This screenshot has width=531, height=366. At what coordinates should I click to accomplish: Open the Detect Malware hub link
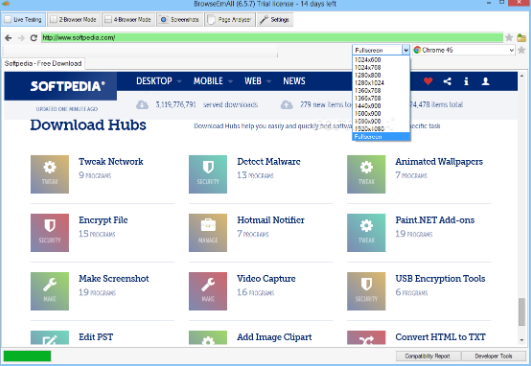(x=269, y=162)
